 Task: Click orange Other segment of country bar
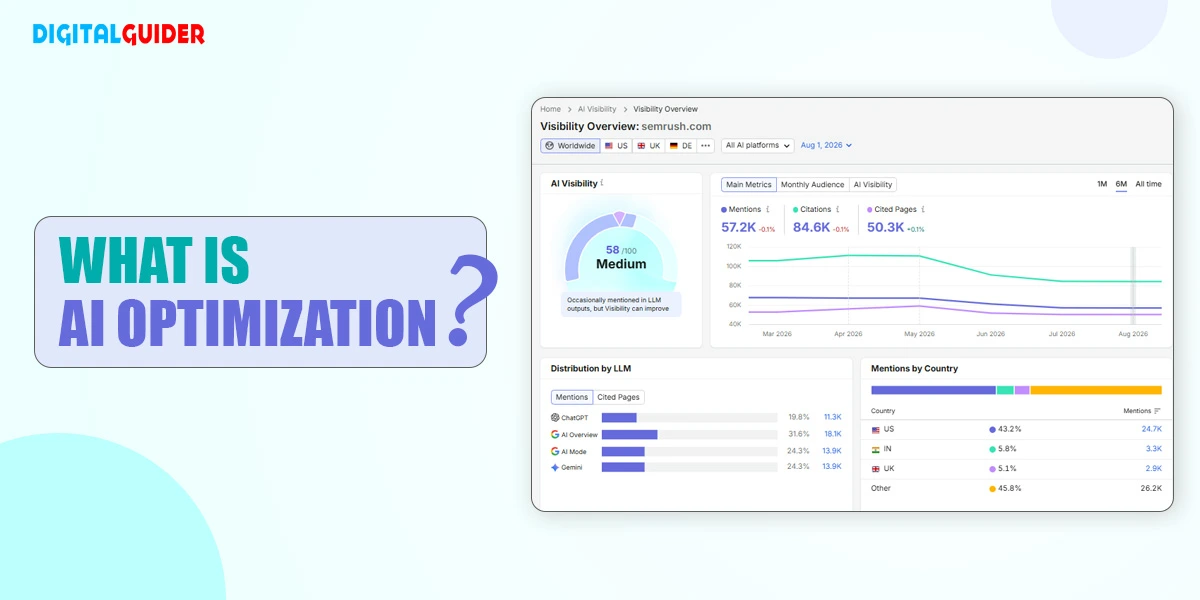click(x=1096, y=390)
